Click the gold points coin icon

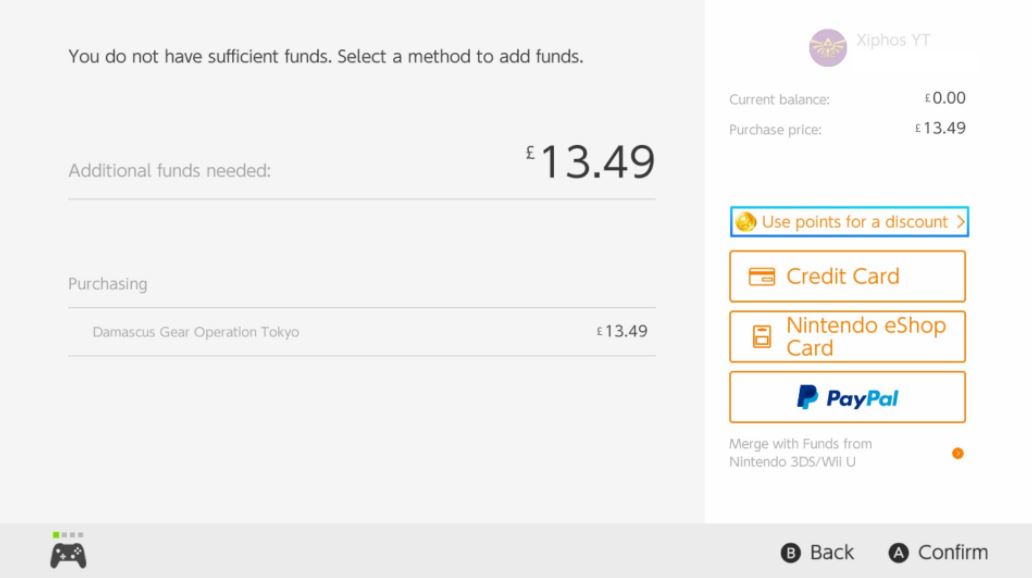(745, 222)
